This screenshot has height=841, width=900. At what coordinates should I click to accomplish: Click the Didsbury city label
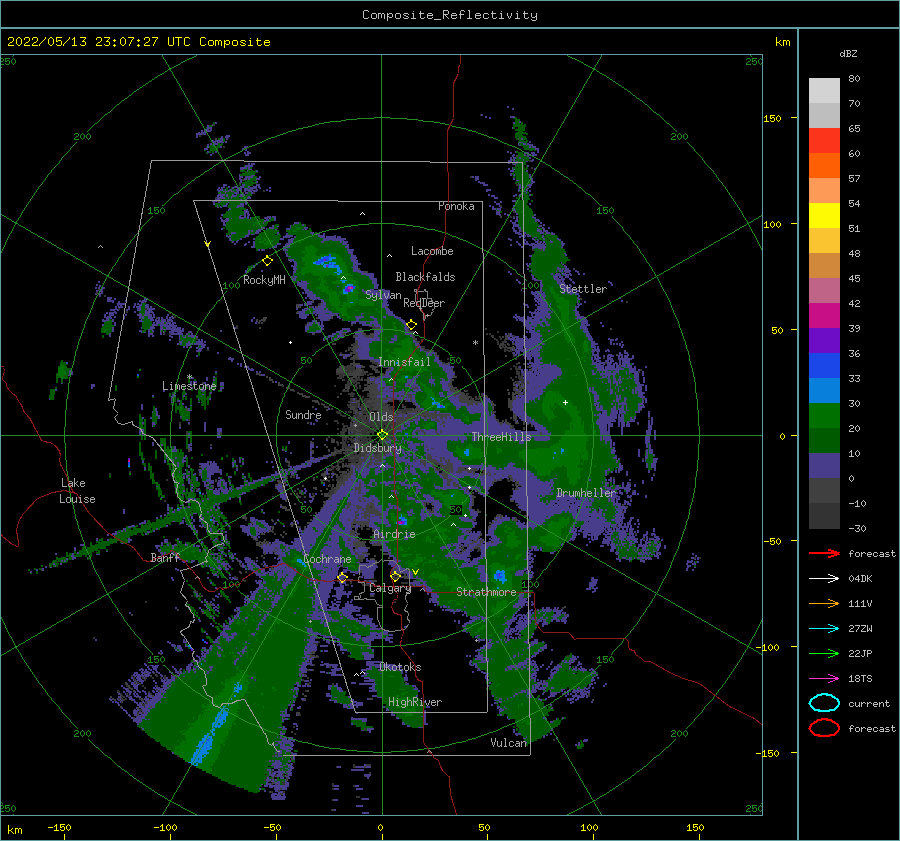[x=378, y=448]
